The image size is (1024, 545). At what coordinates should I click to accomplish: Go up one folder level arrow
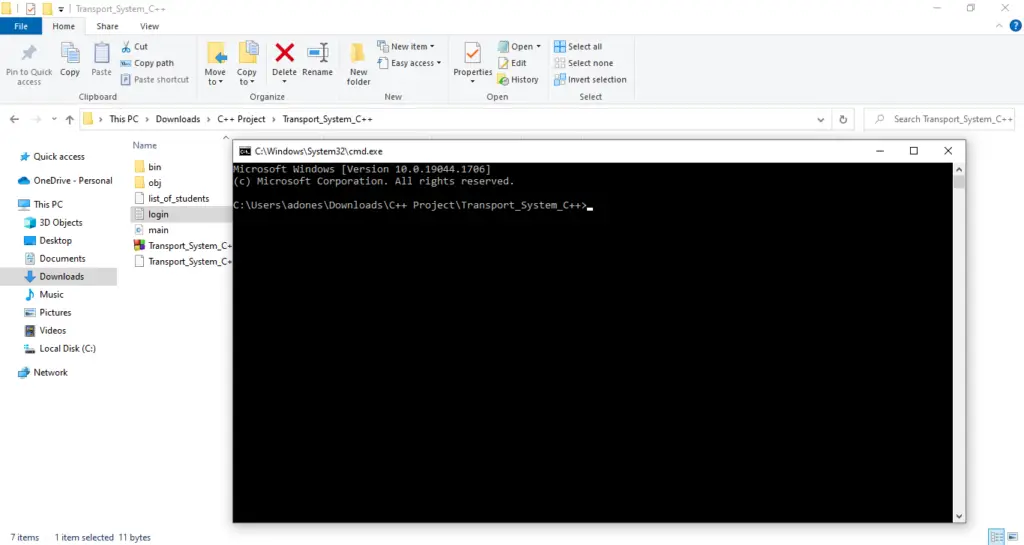(x=69, y=119)
